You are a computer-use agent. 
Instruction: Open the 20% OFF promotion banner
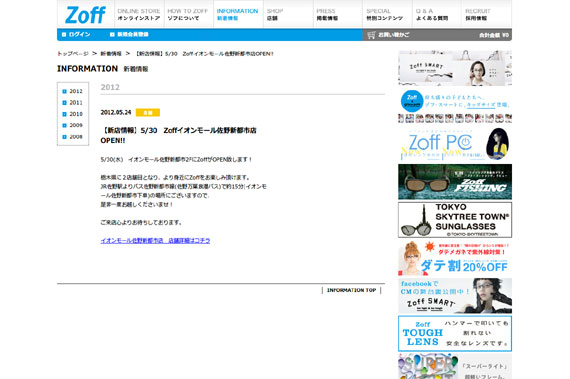(x=455, y=258)
